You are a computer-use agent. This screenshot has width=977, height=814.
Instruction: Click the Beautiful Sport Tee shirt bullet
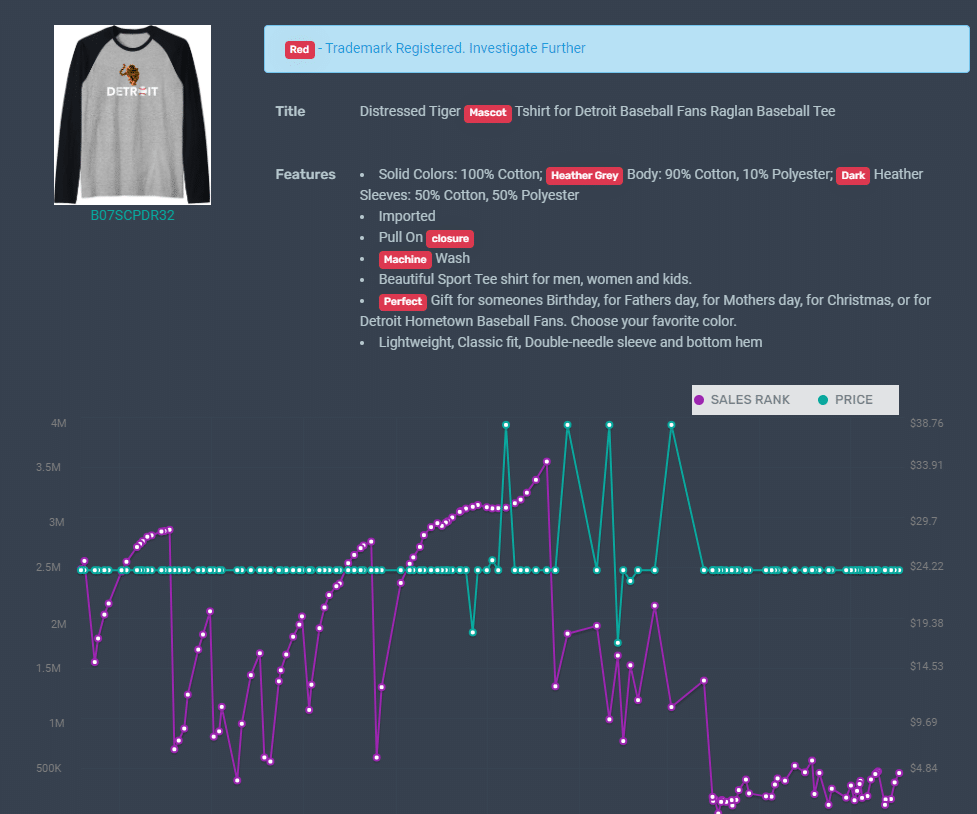pyautogui.click(x=535, y=279)
